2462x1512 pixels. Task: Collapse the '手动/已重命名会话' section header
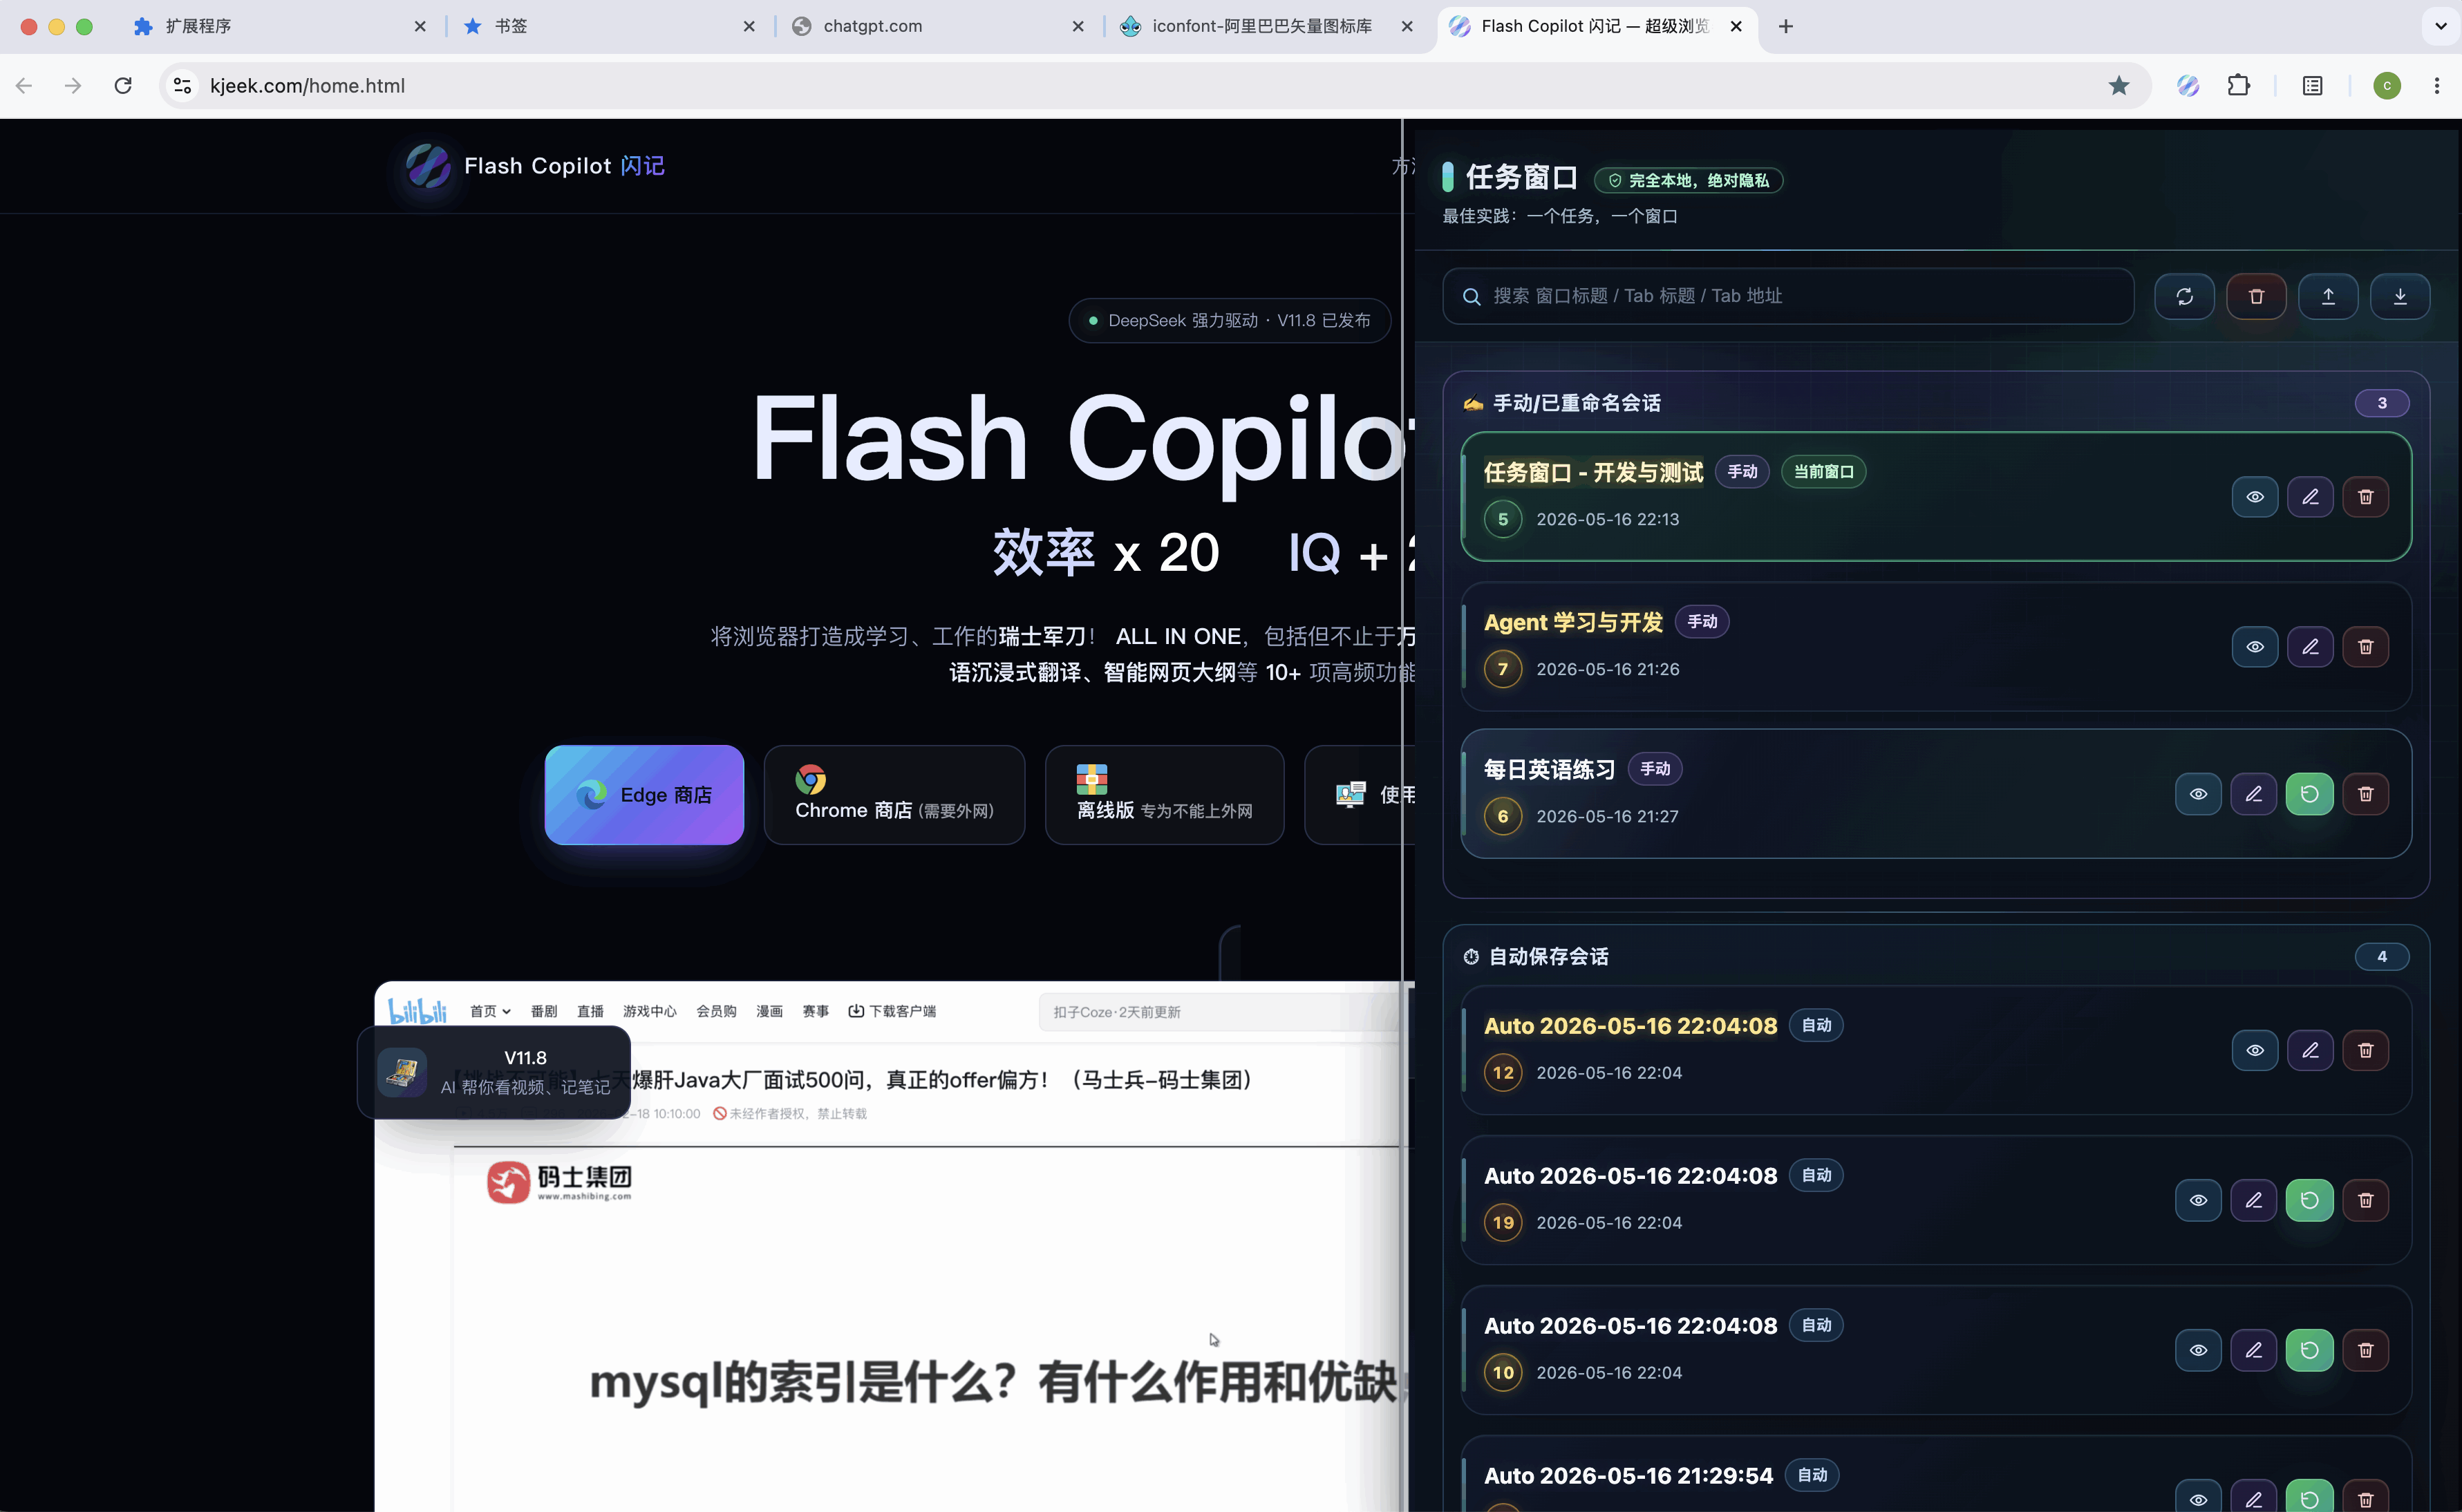tap(1936, 403)
